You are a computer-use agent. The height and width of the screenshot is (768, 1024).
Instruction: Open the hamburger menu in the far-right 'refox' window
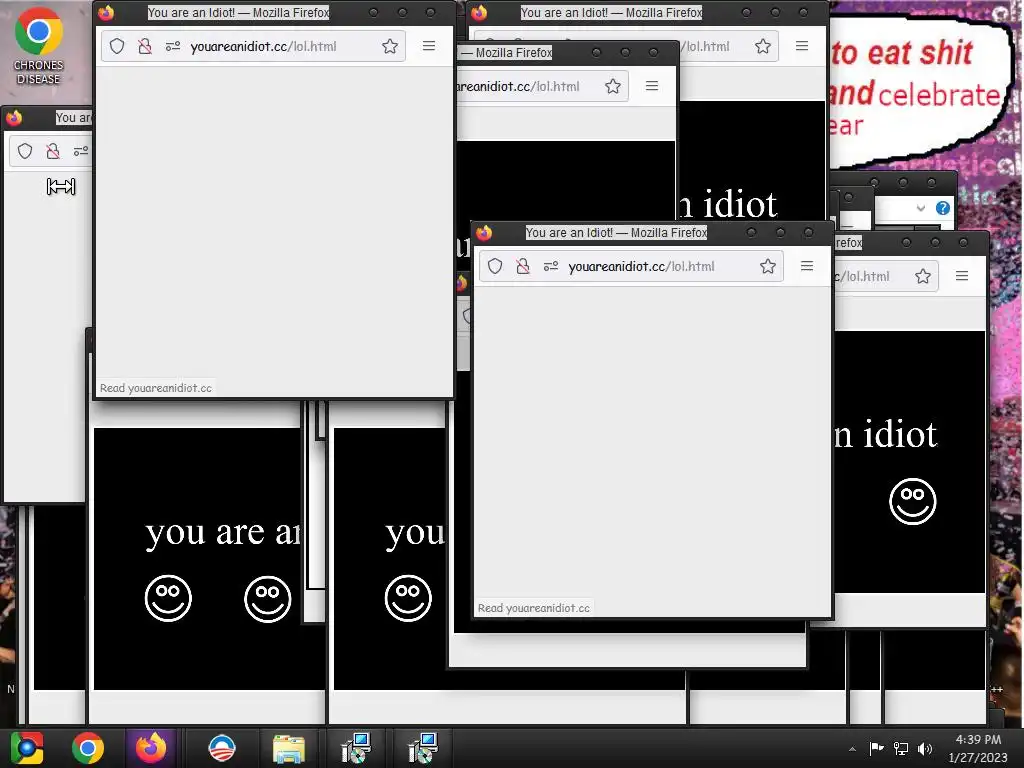tap(961, 276)
